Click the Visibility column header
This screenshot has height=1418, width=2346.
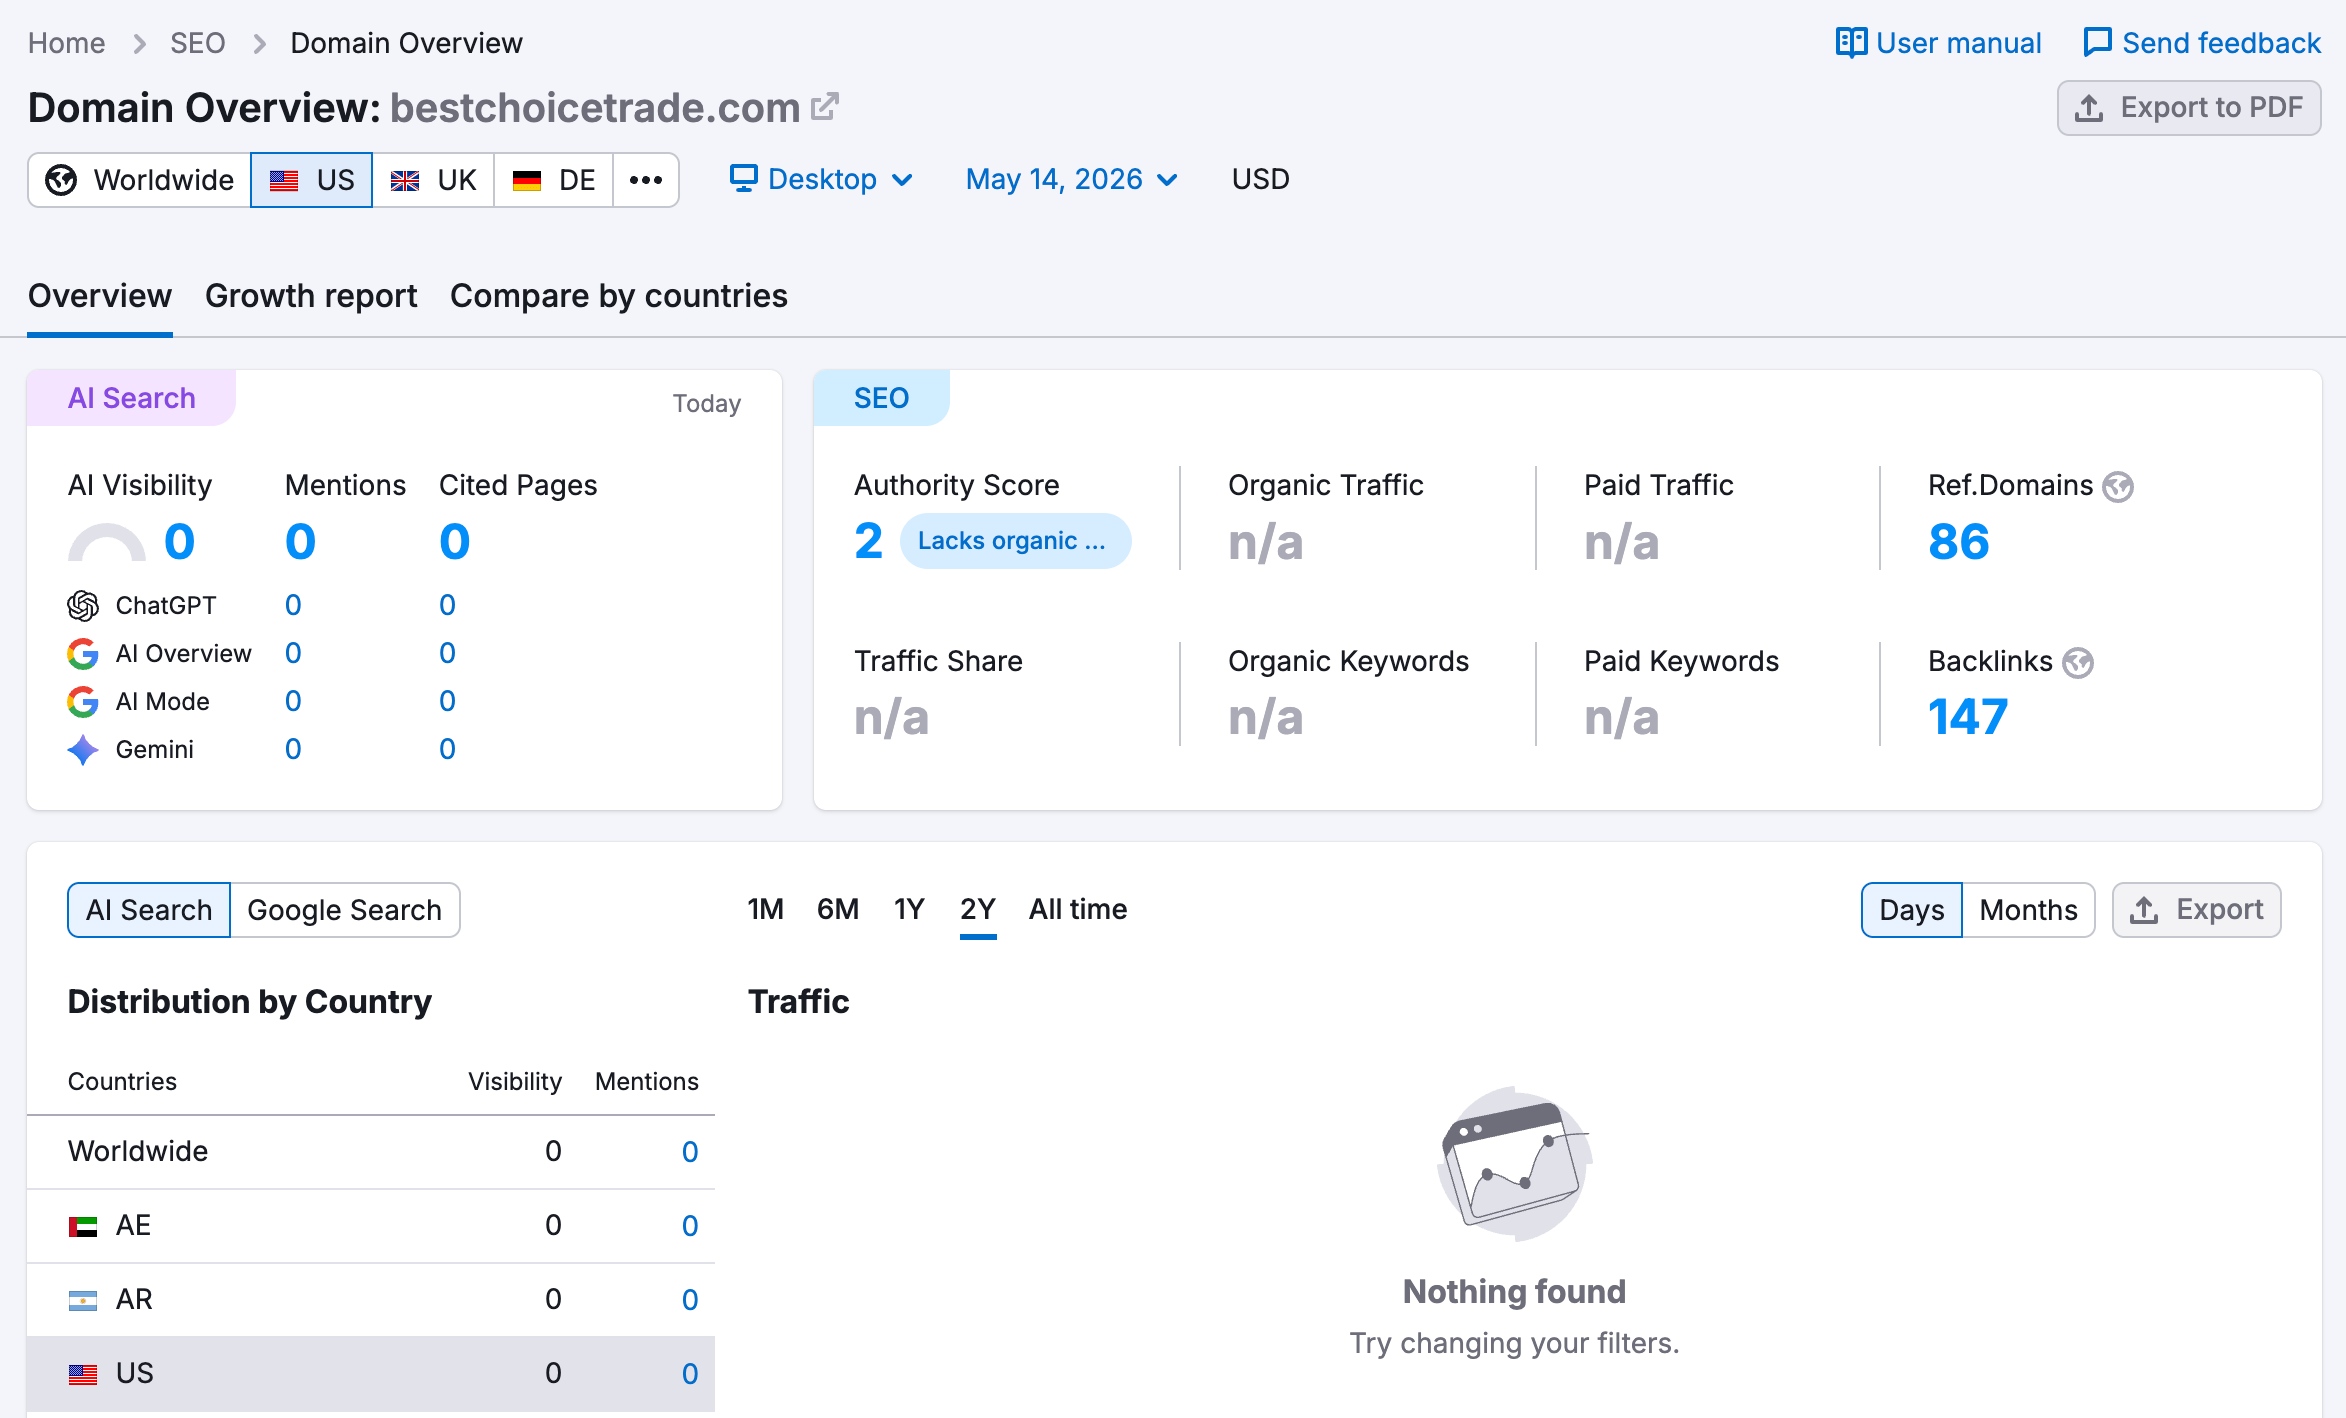[515, 1081]
